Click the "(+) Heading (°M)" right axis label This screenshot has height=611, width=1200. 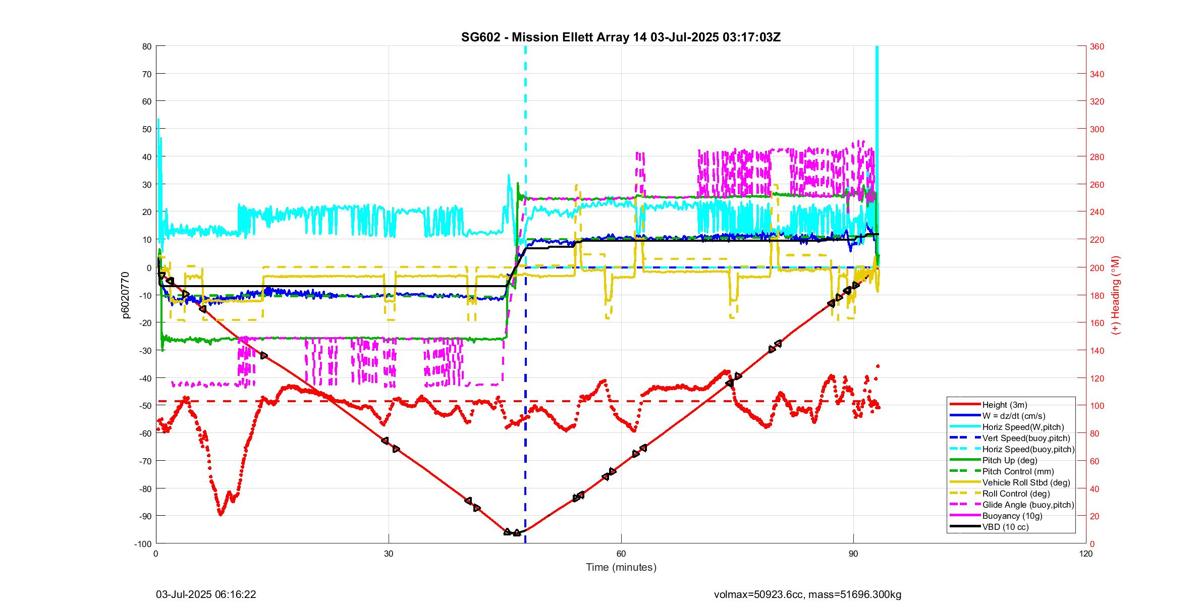click(x=1117, y=295)
